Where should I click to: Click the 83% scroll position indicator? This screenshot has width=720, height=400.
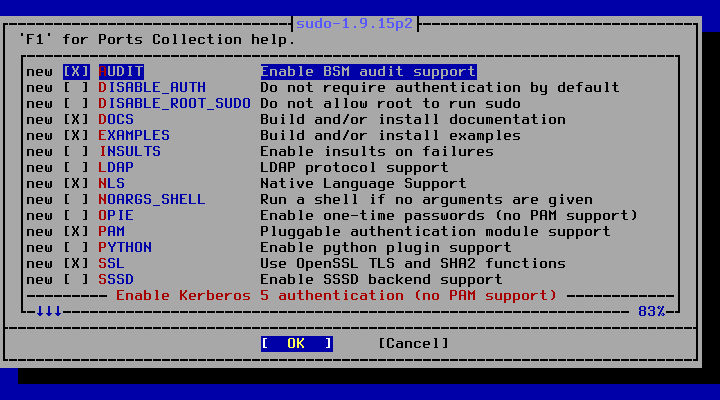(x=652, y=312)
